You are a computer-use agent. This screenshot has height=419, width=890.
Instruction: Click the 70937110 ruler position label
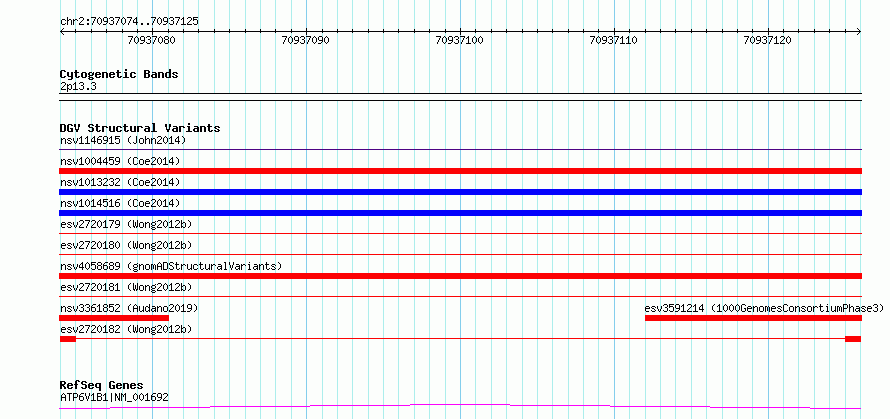[x=614, y=40]
